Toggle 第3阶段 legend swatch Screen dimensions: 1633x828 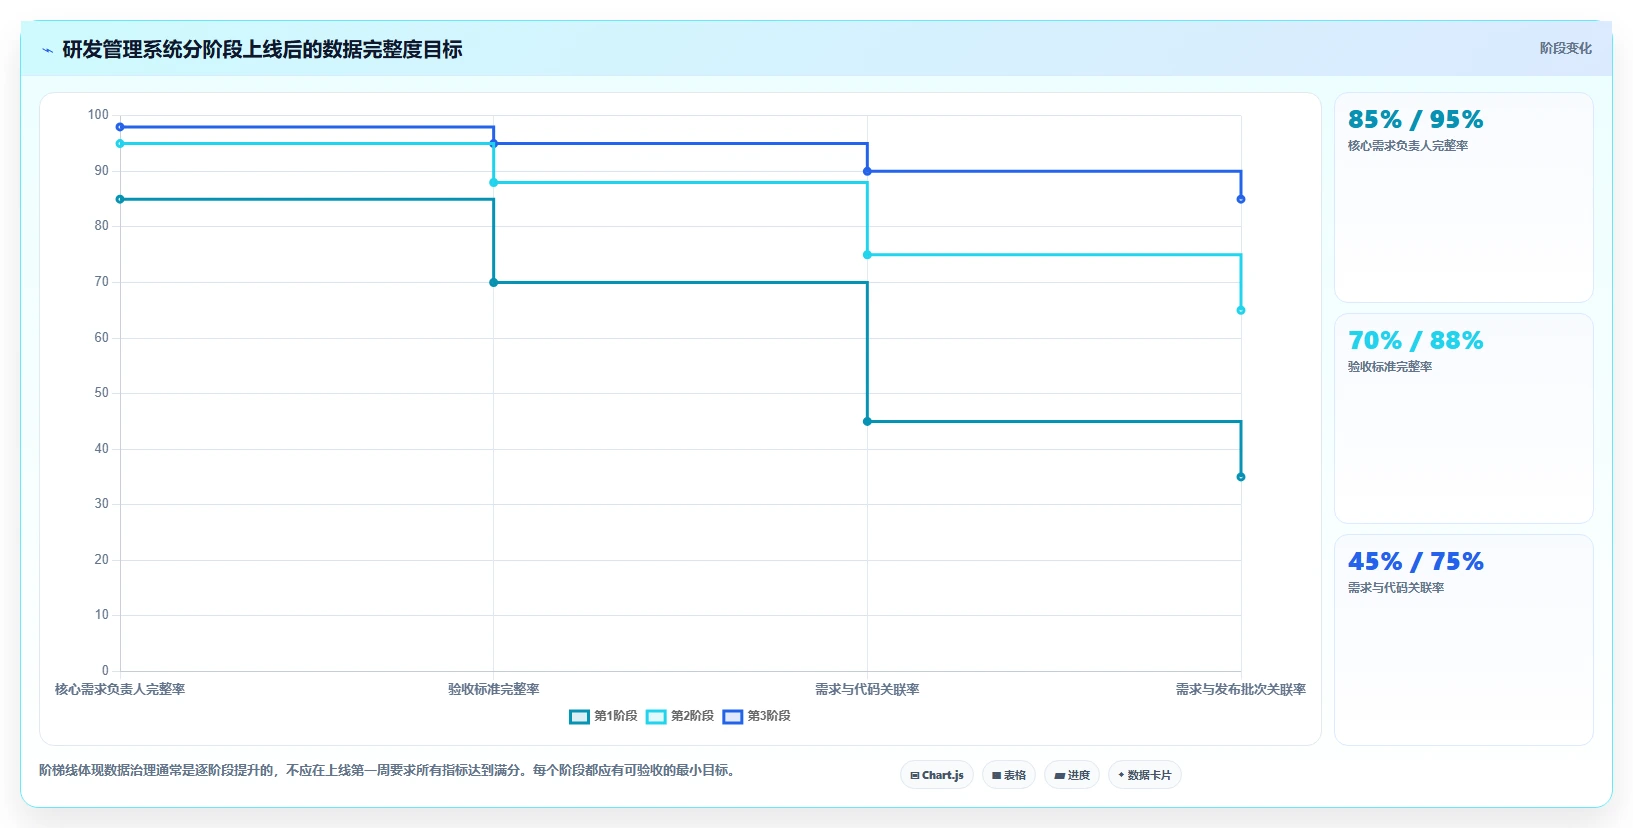point(733,717)
